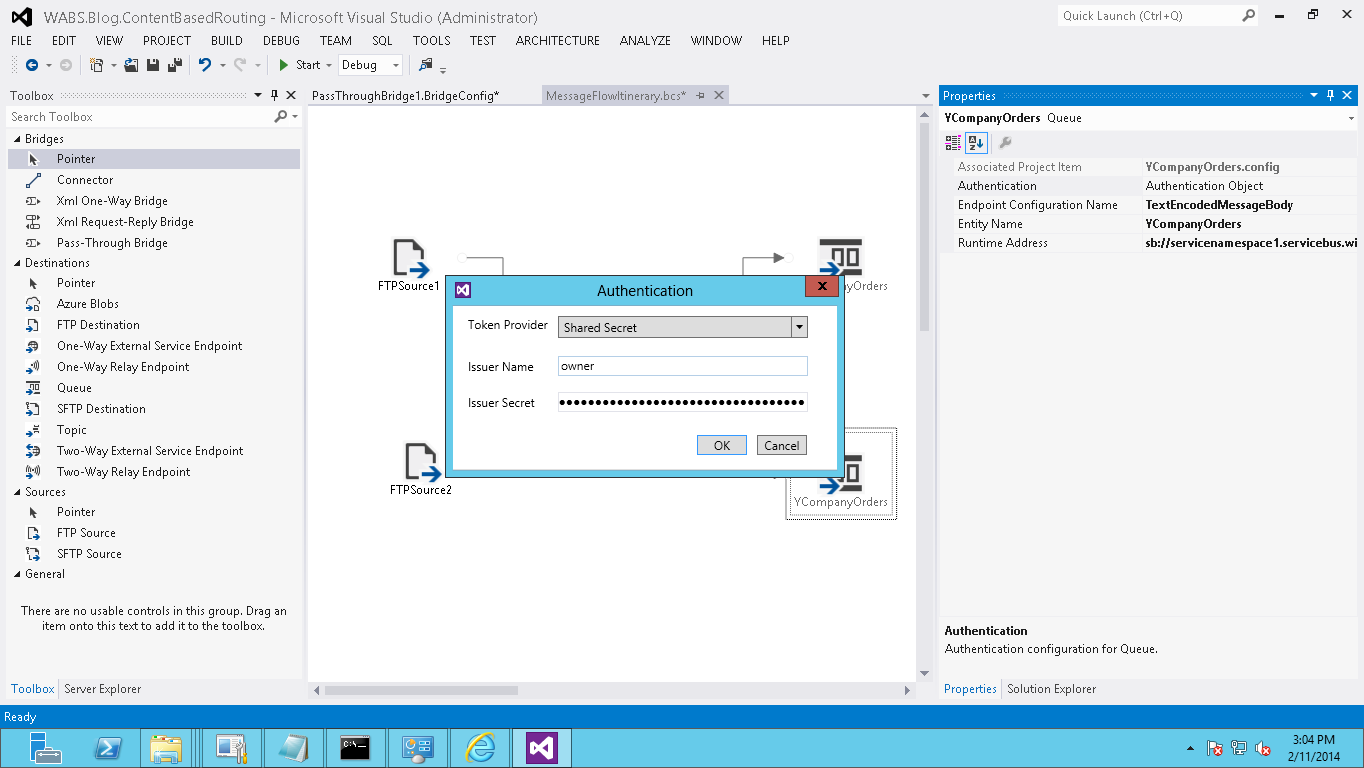Collapse the General toolbox group
This screenshot has width=1364, height=768.
(17, 574)
